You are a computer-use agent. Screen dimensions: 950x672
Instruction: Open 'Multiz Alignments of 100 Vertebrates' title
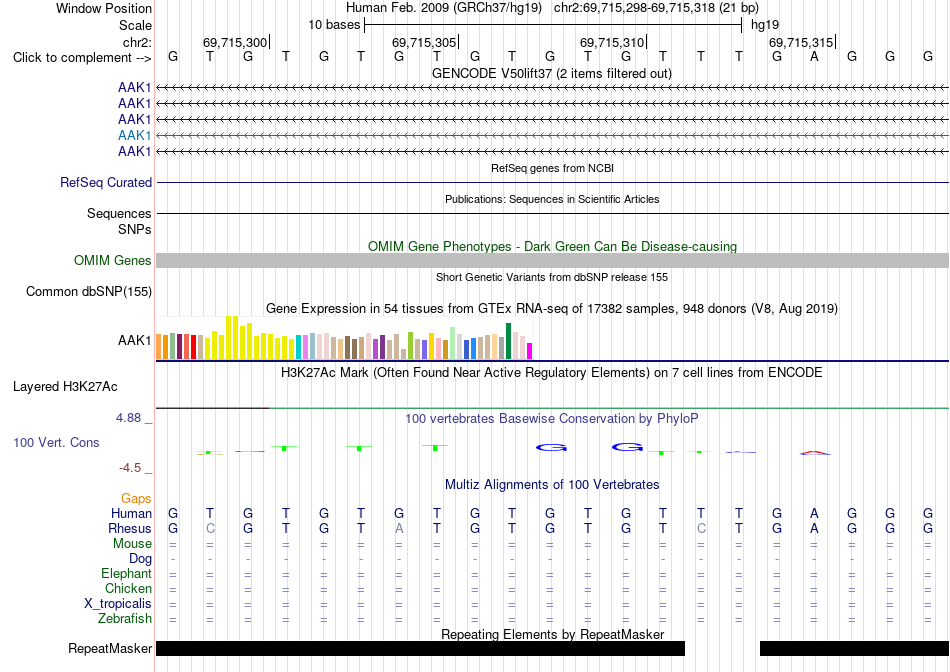pyautogui.click(x=552, y=484)
